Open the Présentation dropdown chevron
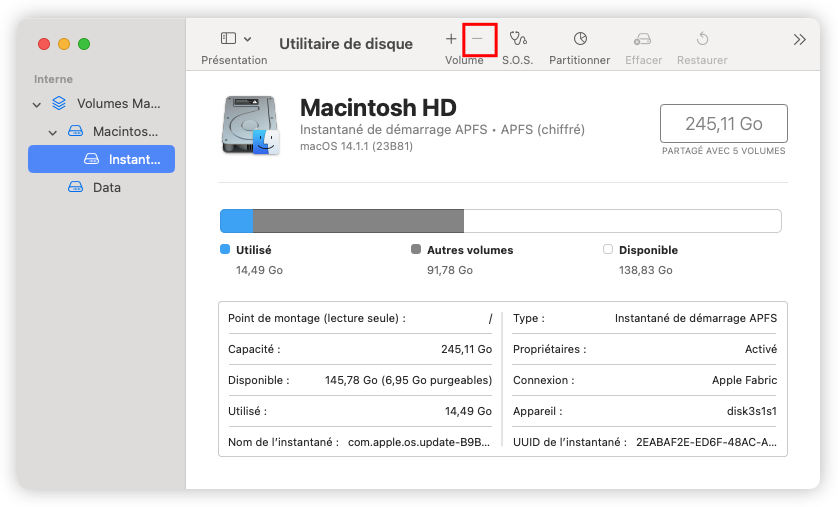 tap(247, 39)
